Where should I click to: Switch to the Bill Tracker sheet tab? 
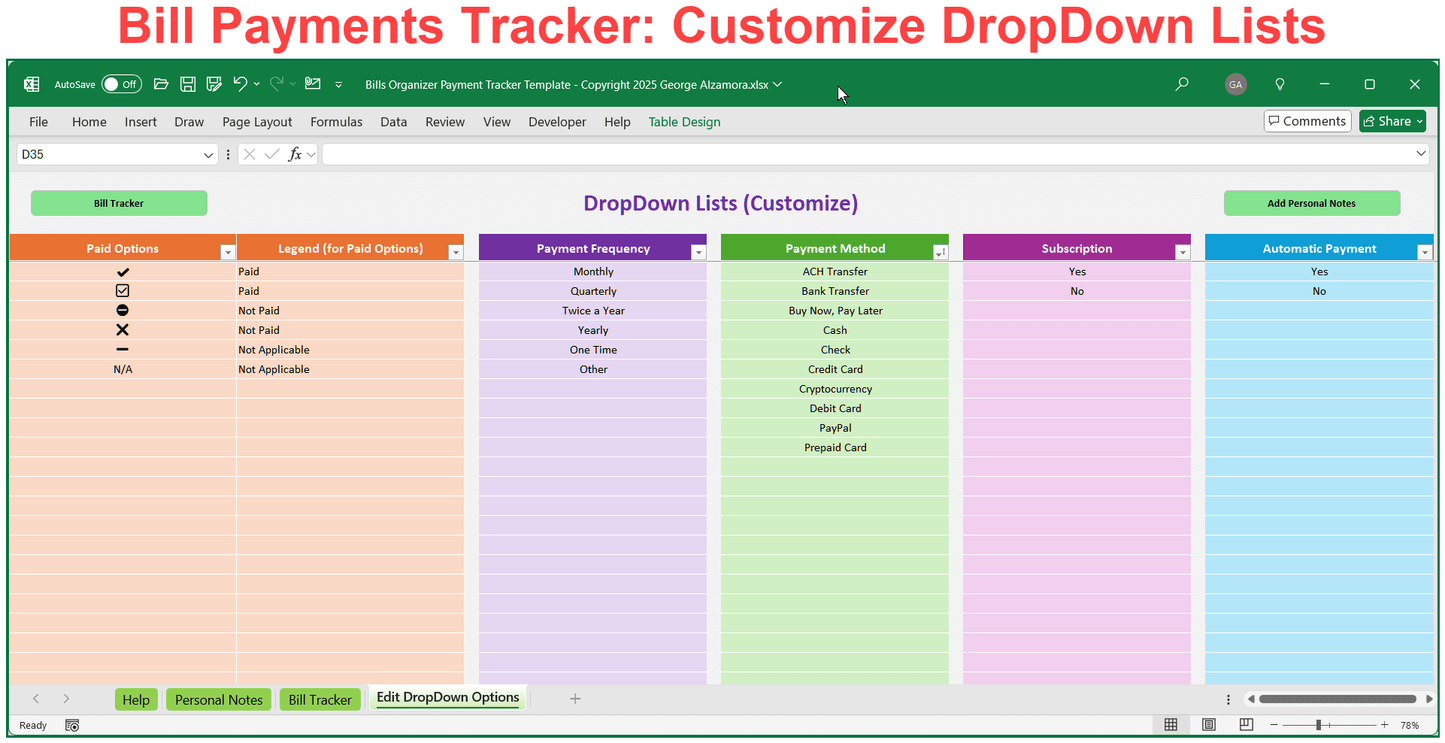coord(320,700)
